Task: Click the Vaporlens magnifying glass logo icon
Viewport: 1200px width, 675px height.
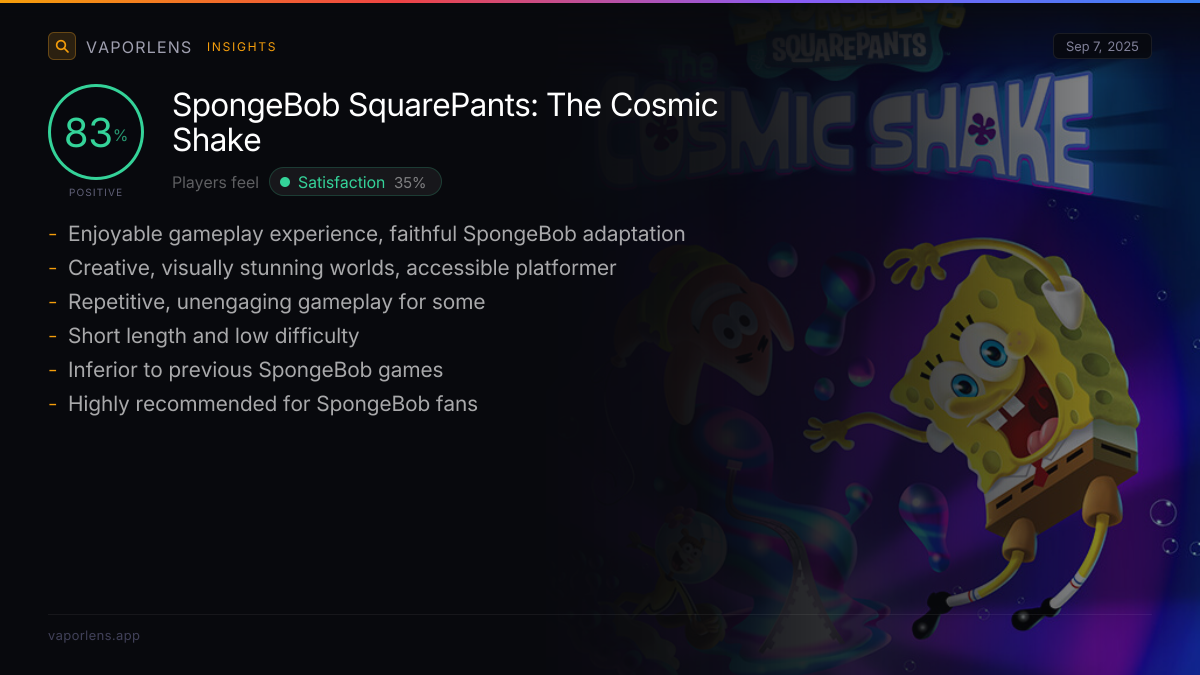Action: click(62, 46)
